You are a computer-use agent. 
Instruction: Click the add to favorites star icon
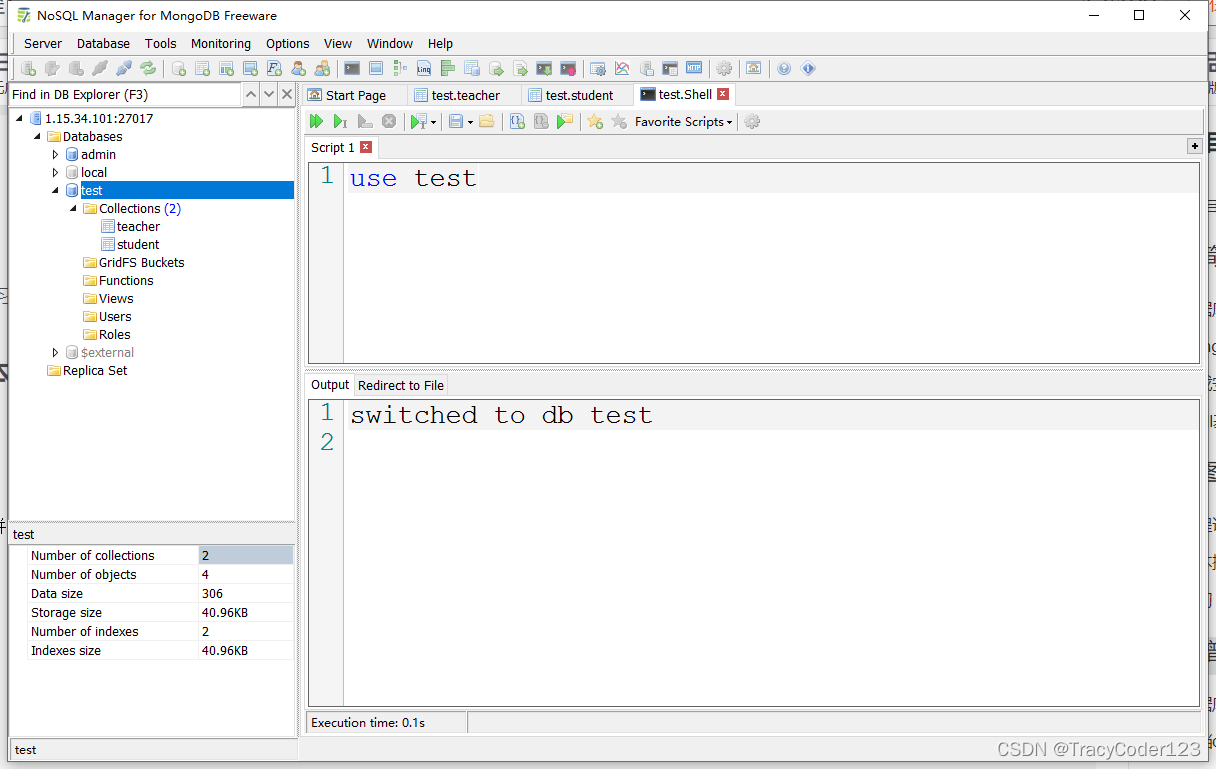595,121
